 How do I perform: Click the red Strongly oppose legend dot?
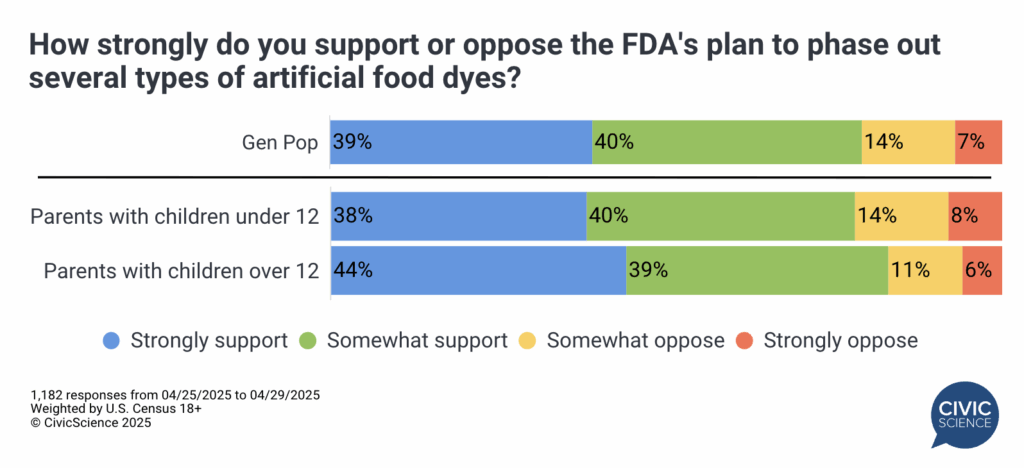coord(745,341)
